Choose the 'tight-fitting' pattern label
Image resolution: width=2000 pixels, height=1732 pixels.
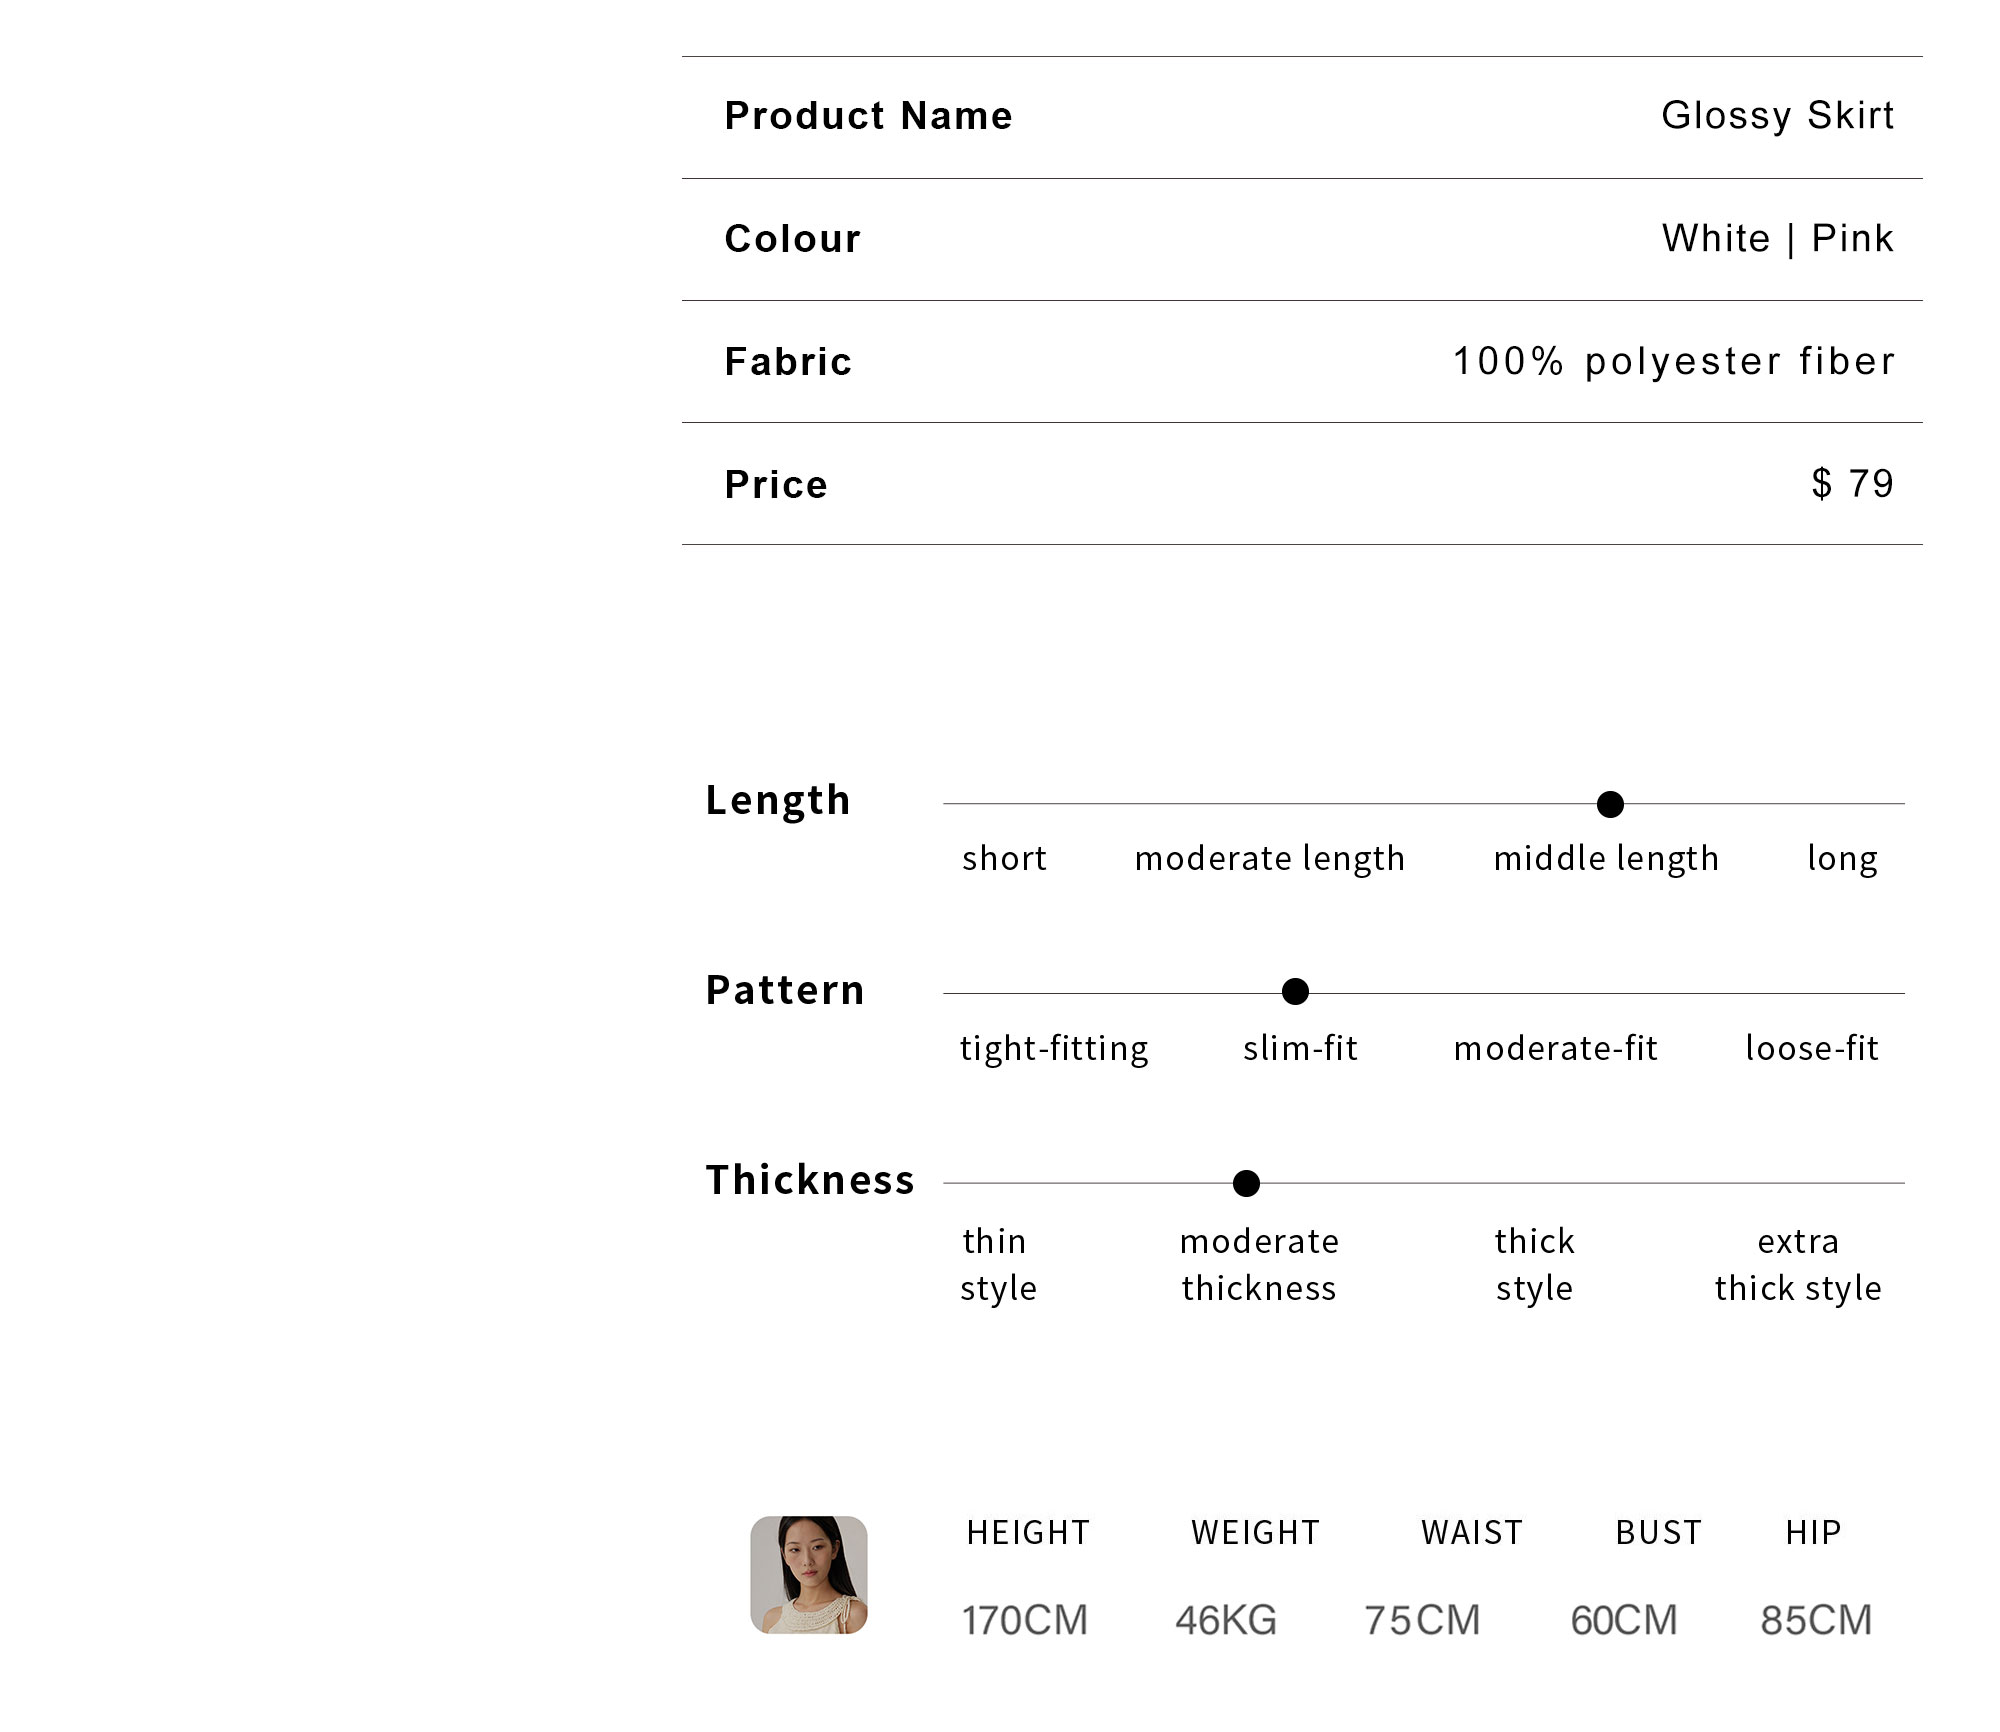pyautogui.click(x=1054, y=1048)
